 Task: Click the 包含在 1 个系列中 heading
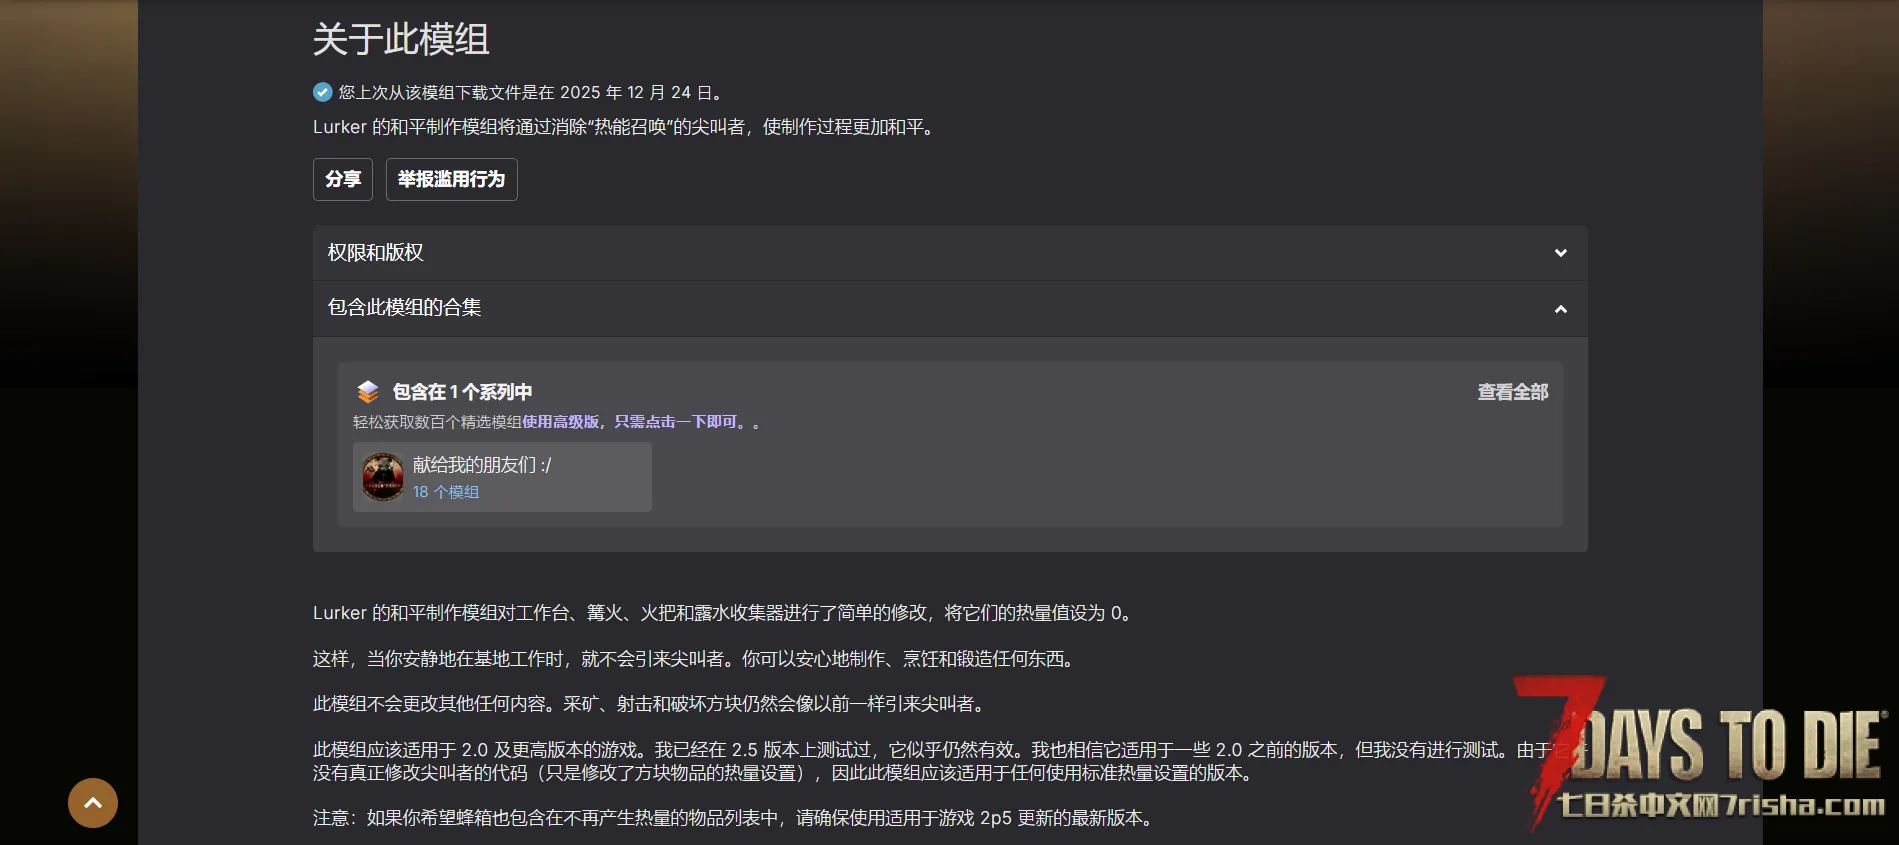click(x=462, y=392)
